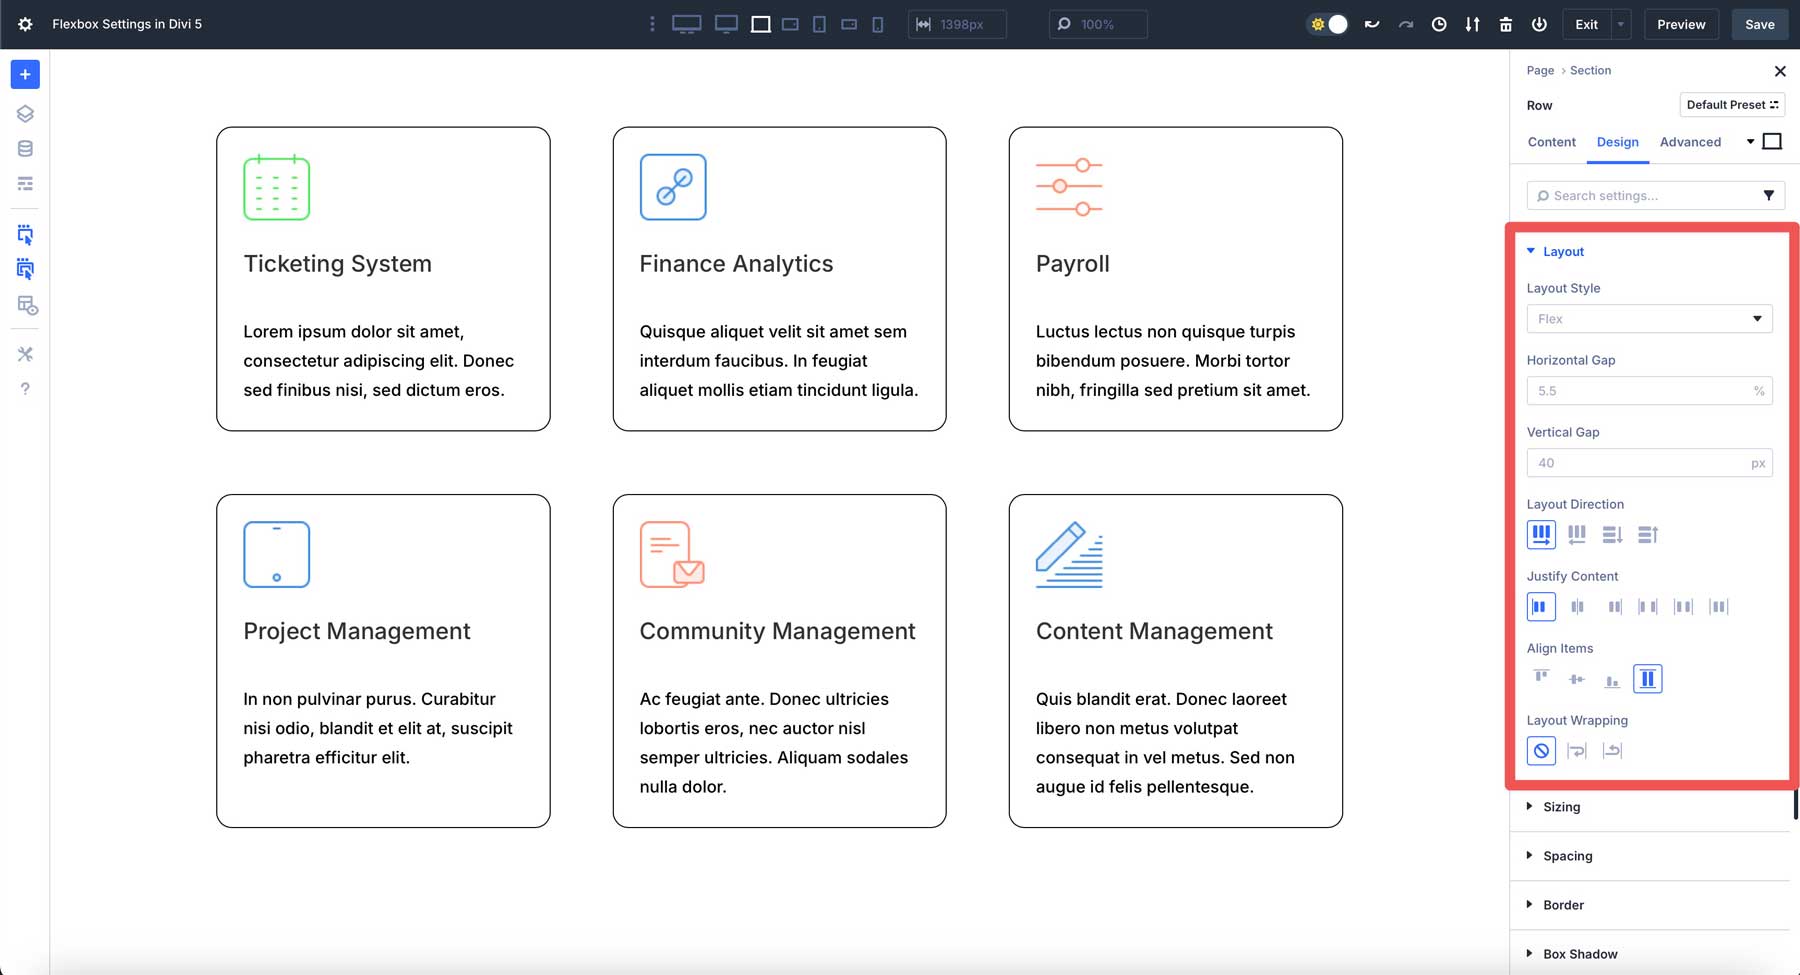Expand the Box Shadow settings group
Viewport: 1800px width, 975px height.
point(1579,954)
